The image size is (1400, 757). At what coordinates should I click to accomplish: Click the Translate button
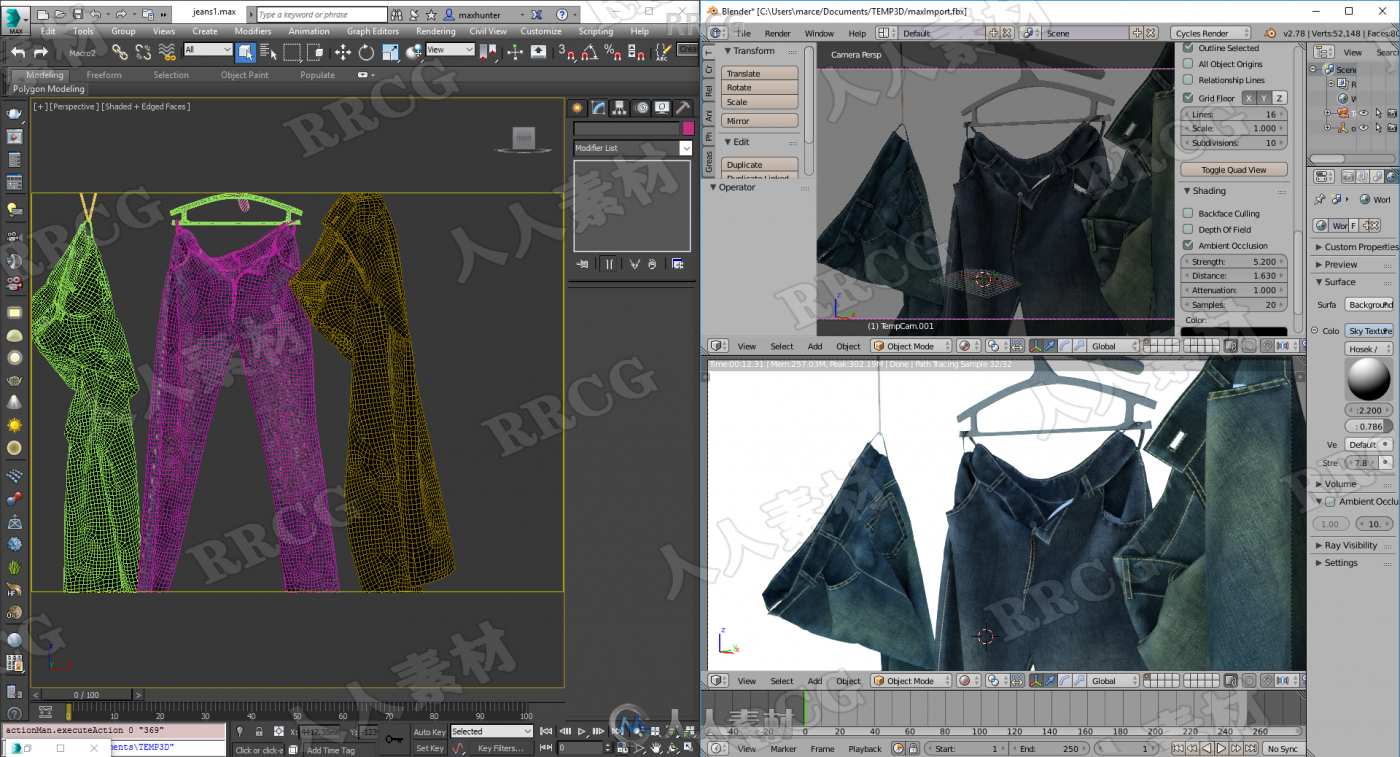point(760,73)
